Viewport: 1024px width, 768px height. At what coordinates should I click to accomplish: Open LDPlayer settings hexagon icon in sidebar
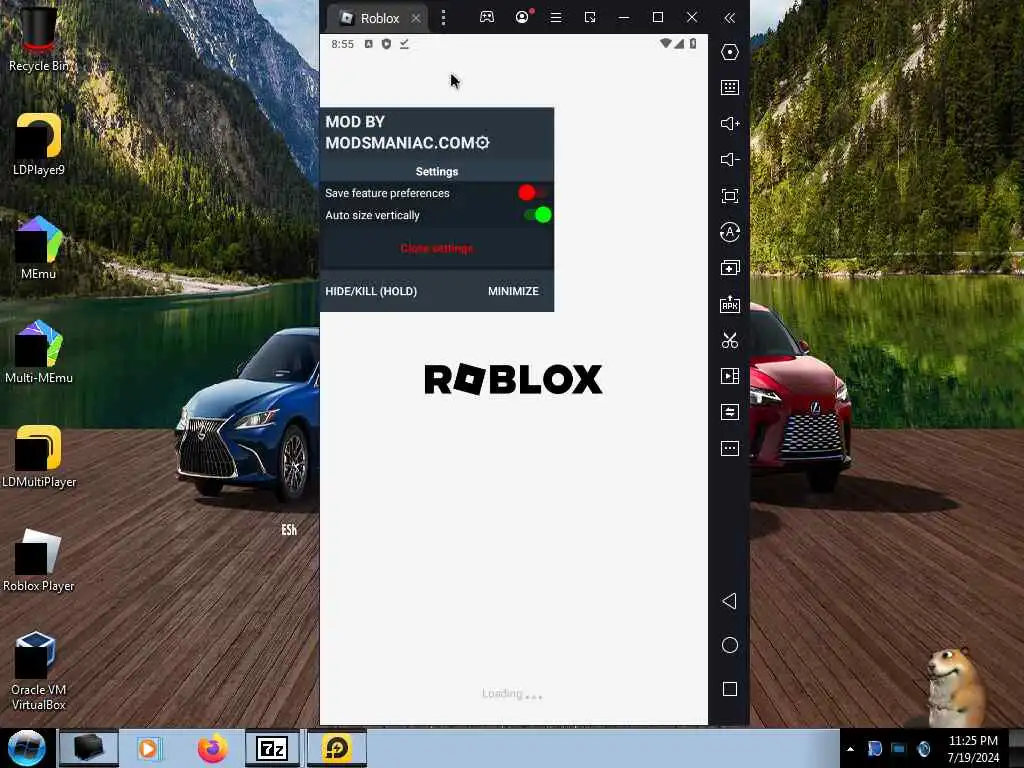pos(729,52)
